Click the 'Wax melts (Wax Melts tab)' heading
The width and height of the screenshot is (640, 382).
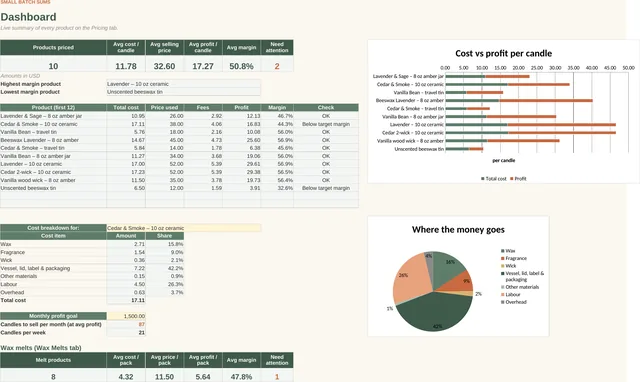pyautogui.click(x=40, y=348)
